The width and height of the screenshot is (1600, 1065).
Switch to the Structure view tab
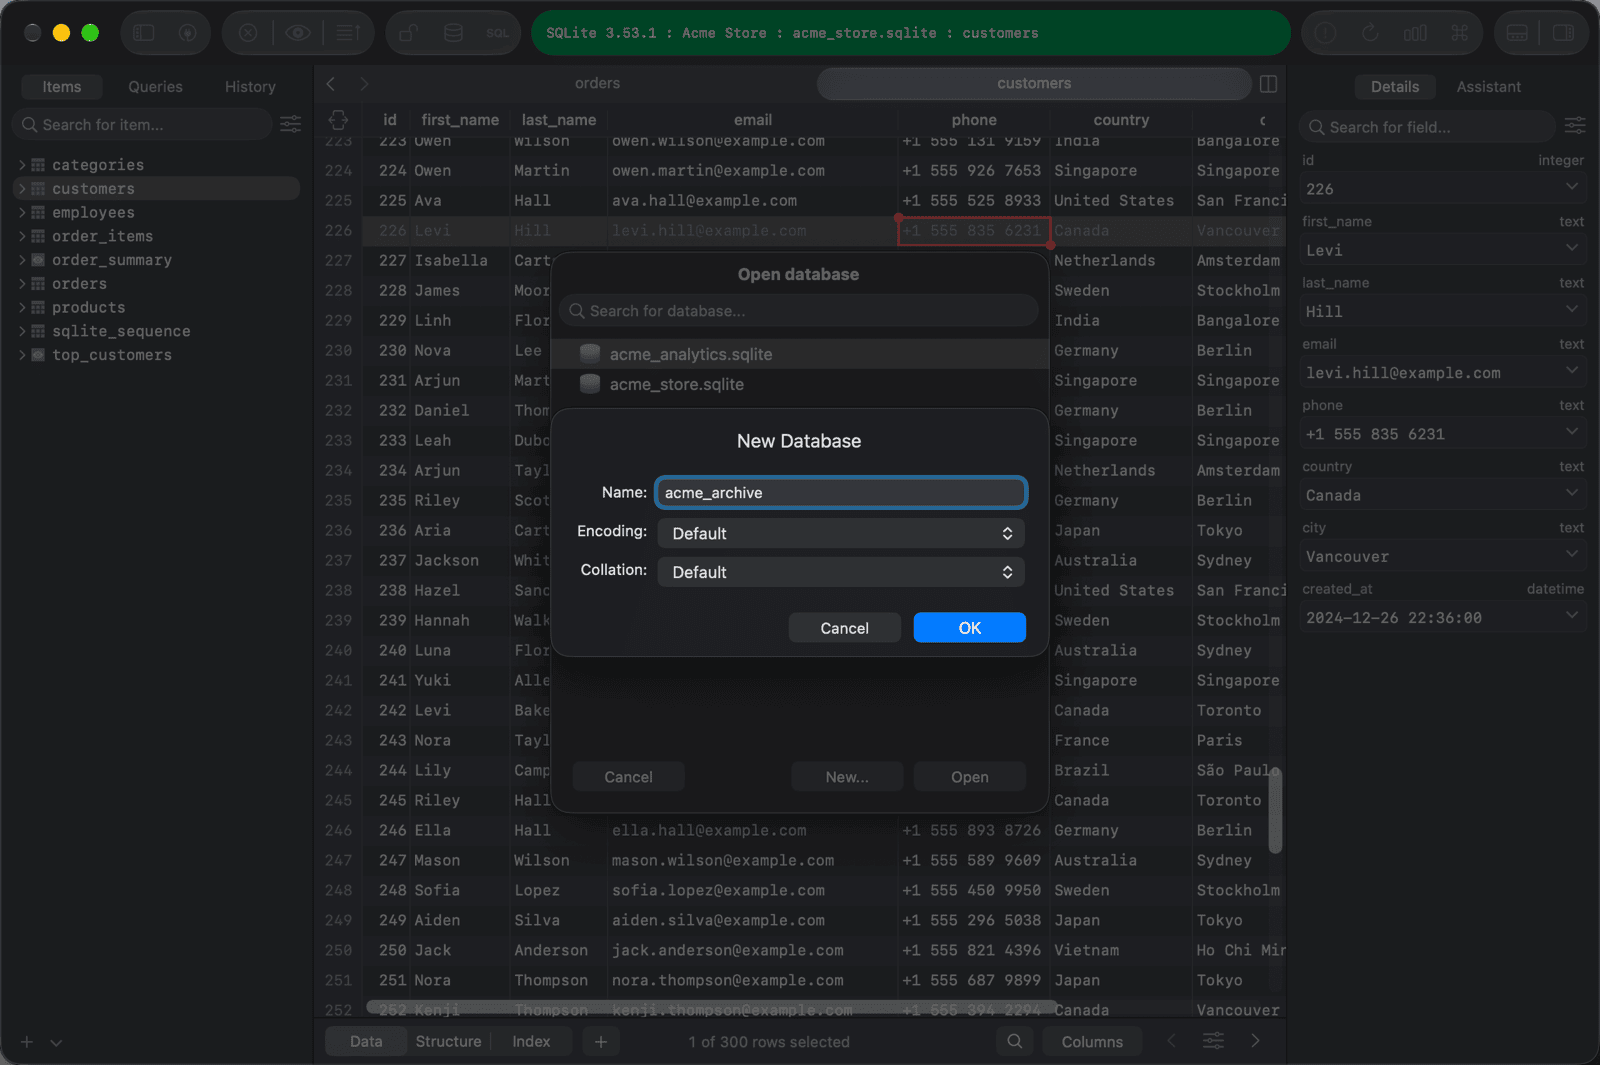pos(448,1041)
